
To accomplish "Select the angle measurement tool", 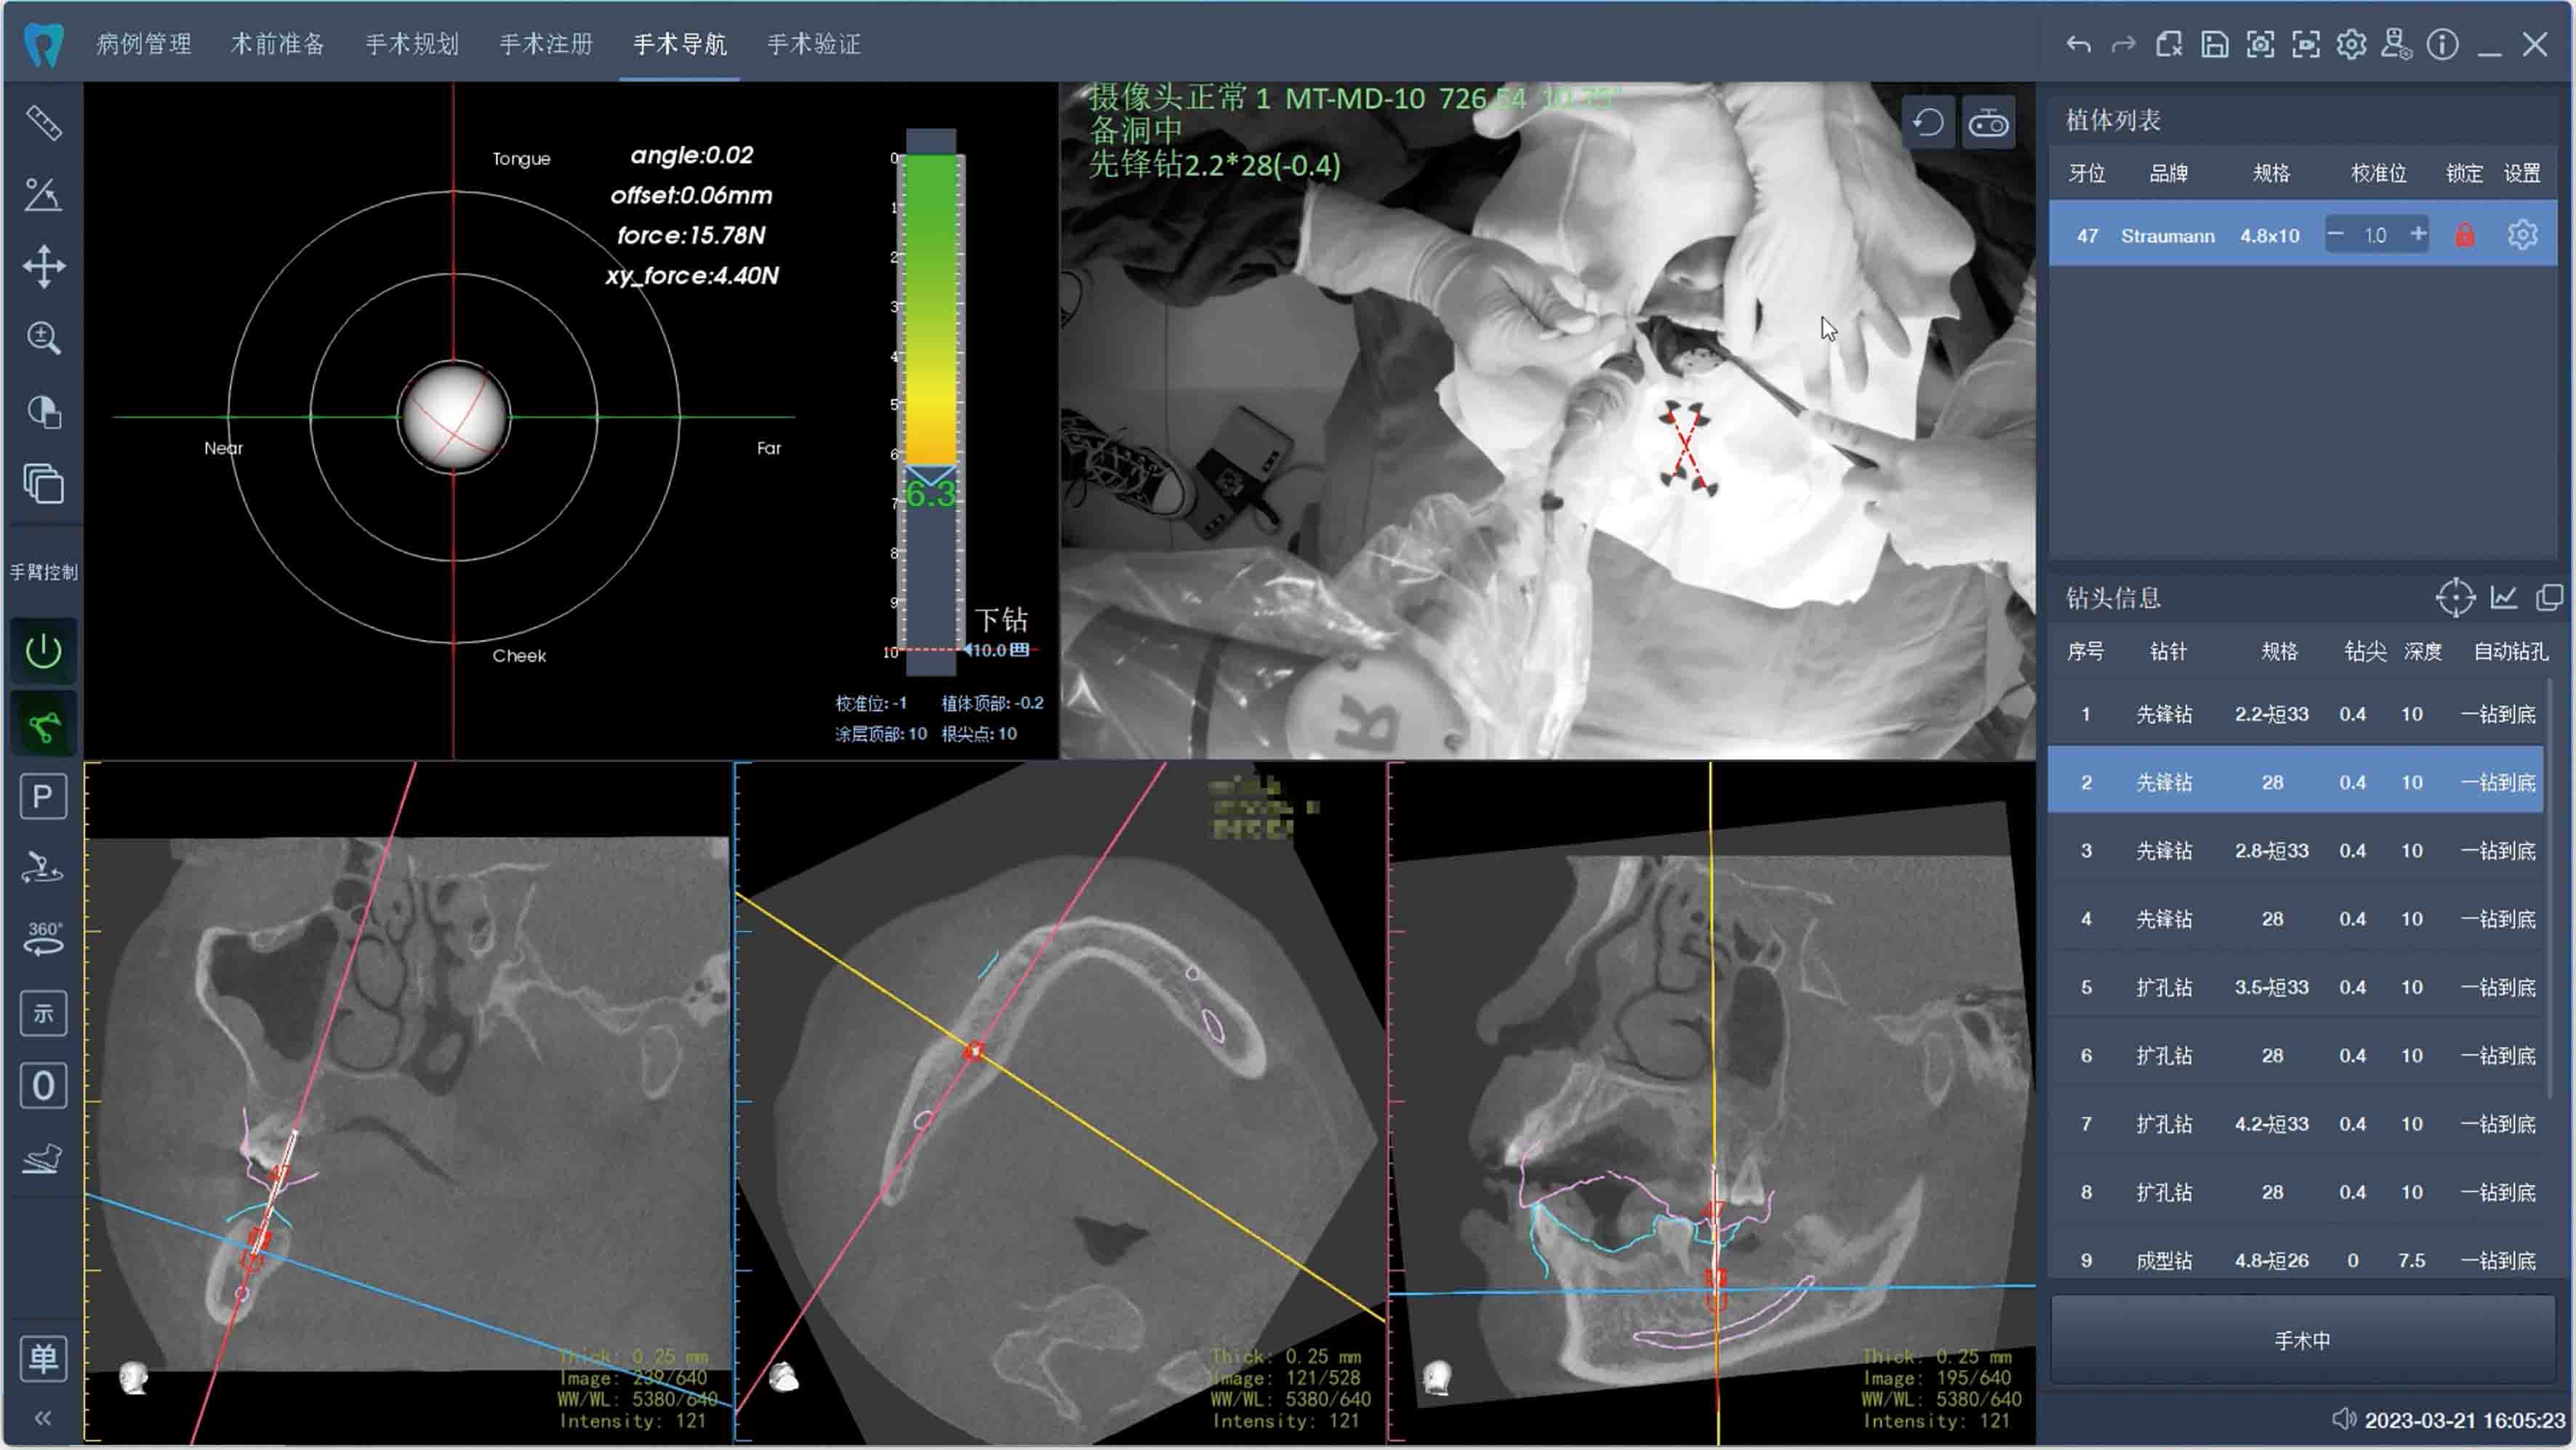I will [x=43, y=194].
